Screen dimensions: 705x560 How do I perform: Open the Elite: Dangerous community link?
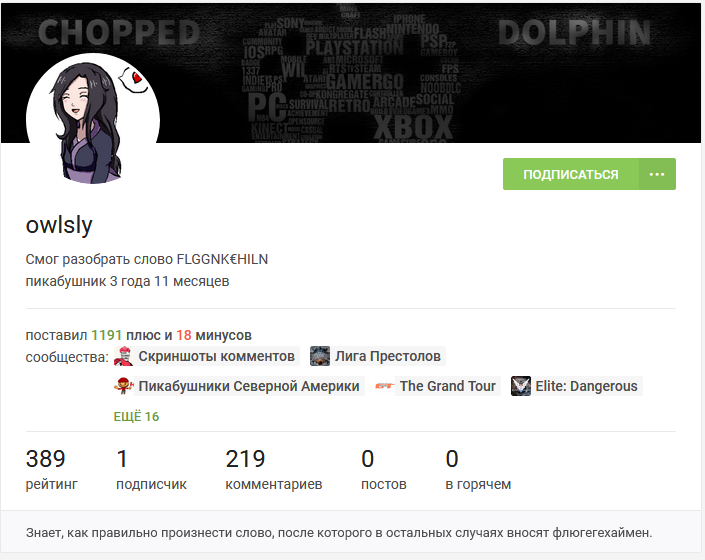click(586, 386)
